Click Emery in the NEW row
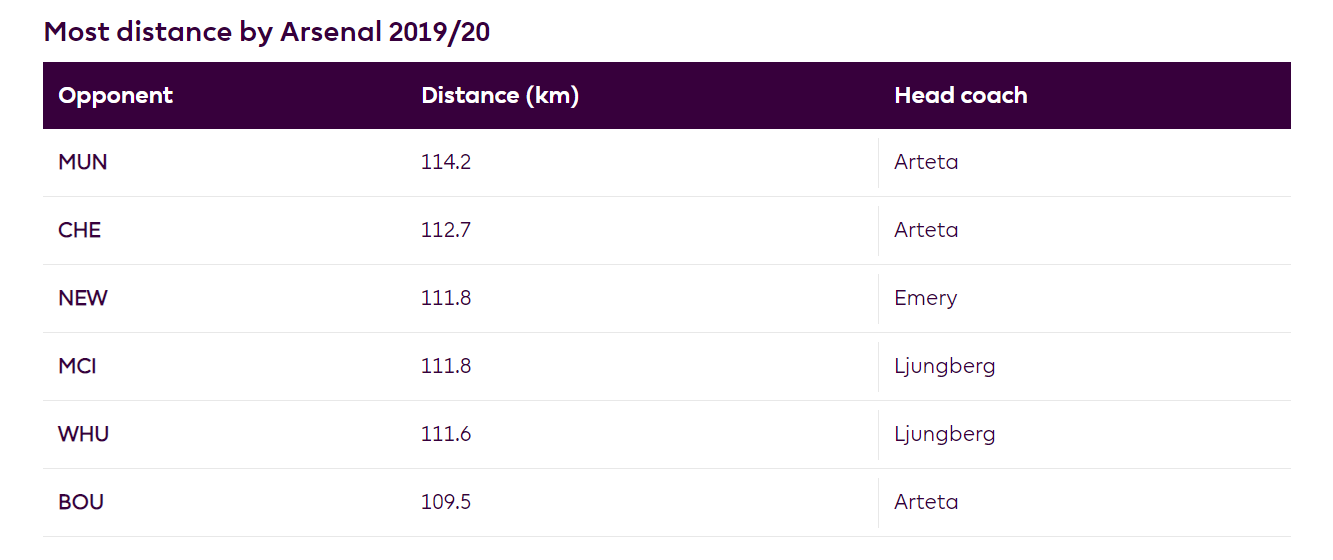The height and width of the screenshot is (560, 1333). click(926, 298)
